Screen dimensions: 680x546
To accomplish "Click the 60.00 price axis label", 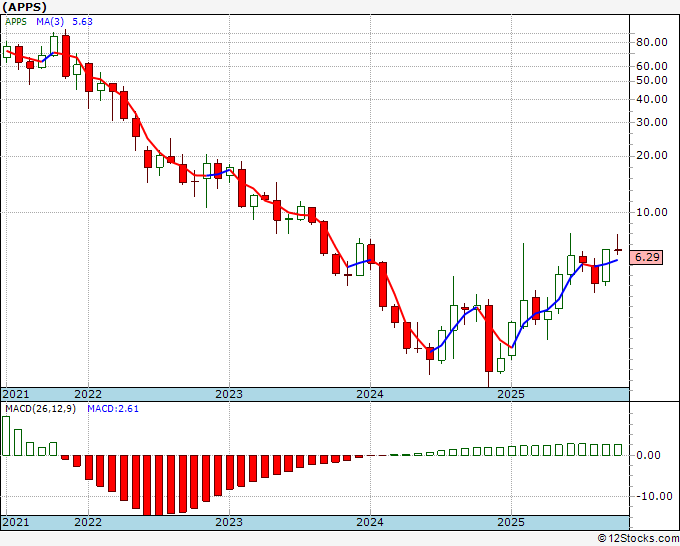I will [651, 66].
